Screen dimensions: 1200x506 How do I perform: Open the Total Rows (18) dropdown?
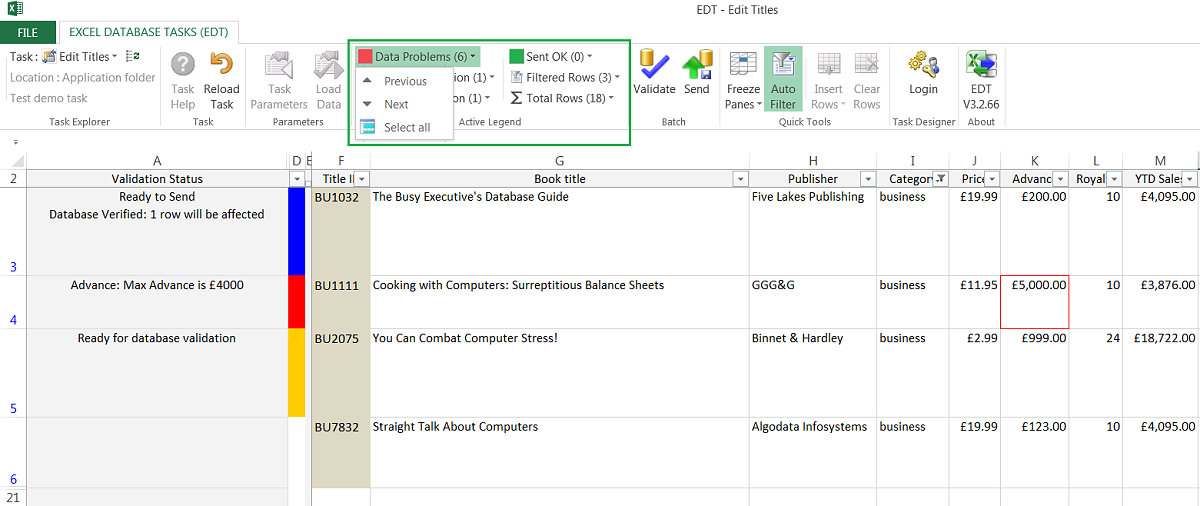tap(563, 98)
